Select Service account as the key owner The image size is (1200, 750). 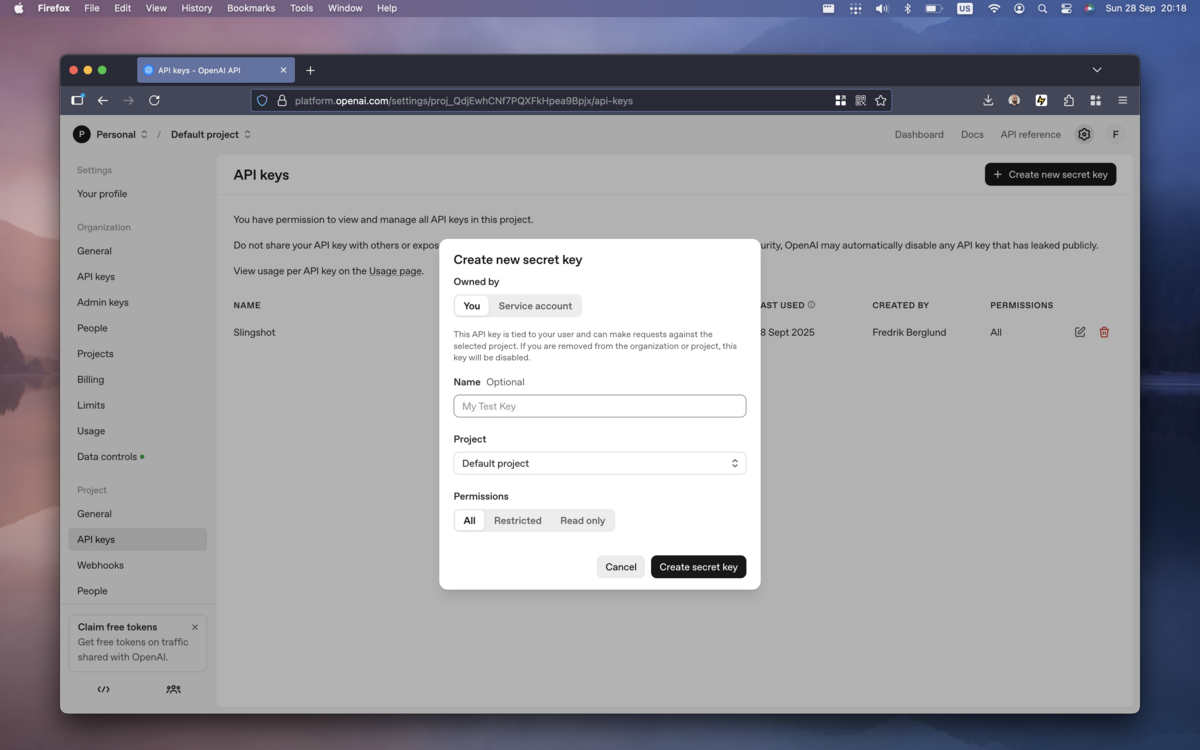coord(534,305)
